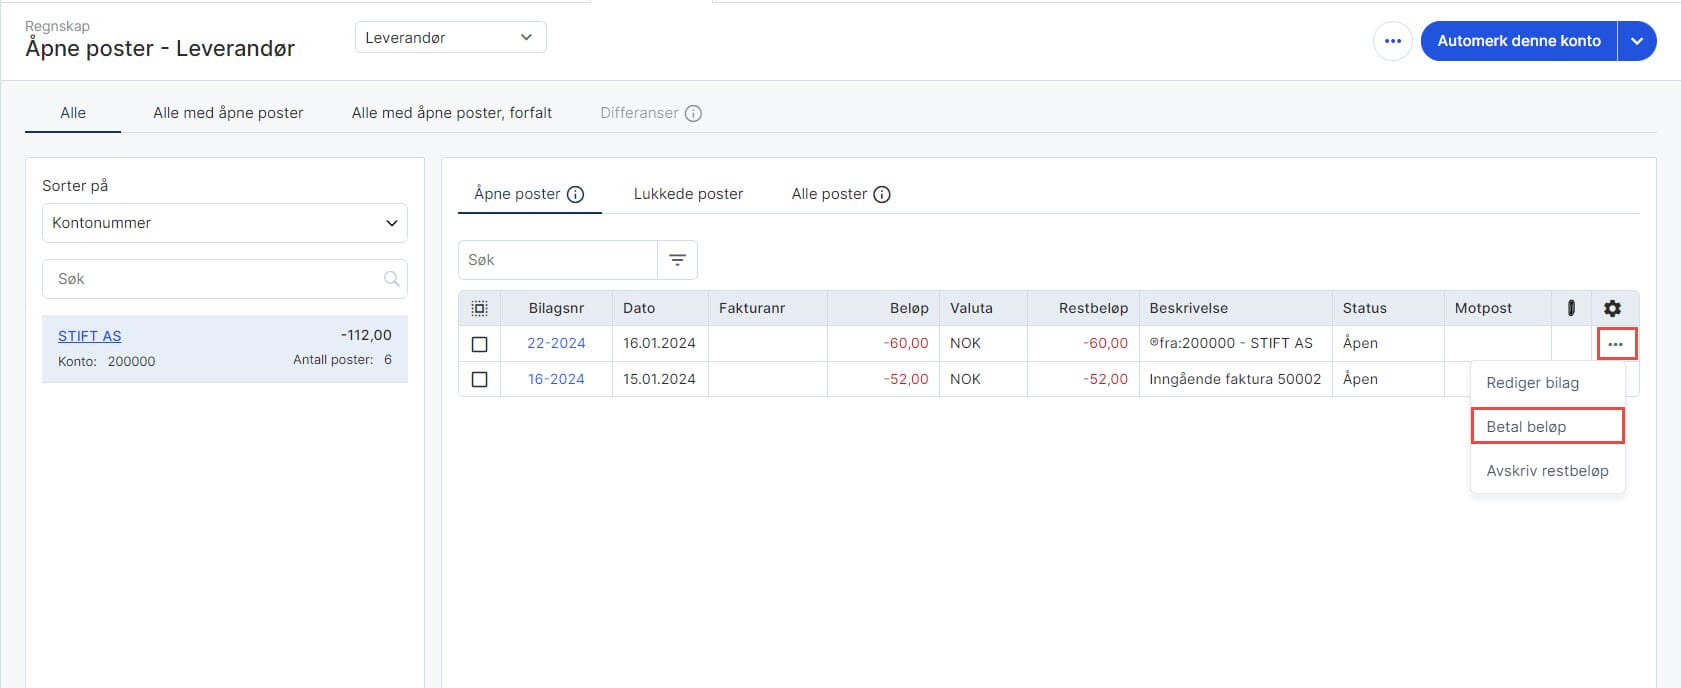Open the STIFT AS supplier link

point(89,336)
